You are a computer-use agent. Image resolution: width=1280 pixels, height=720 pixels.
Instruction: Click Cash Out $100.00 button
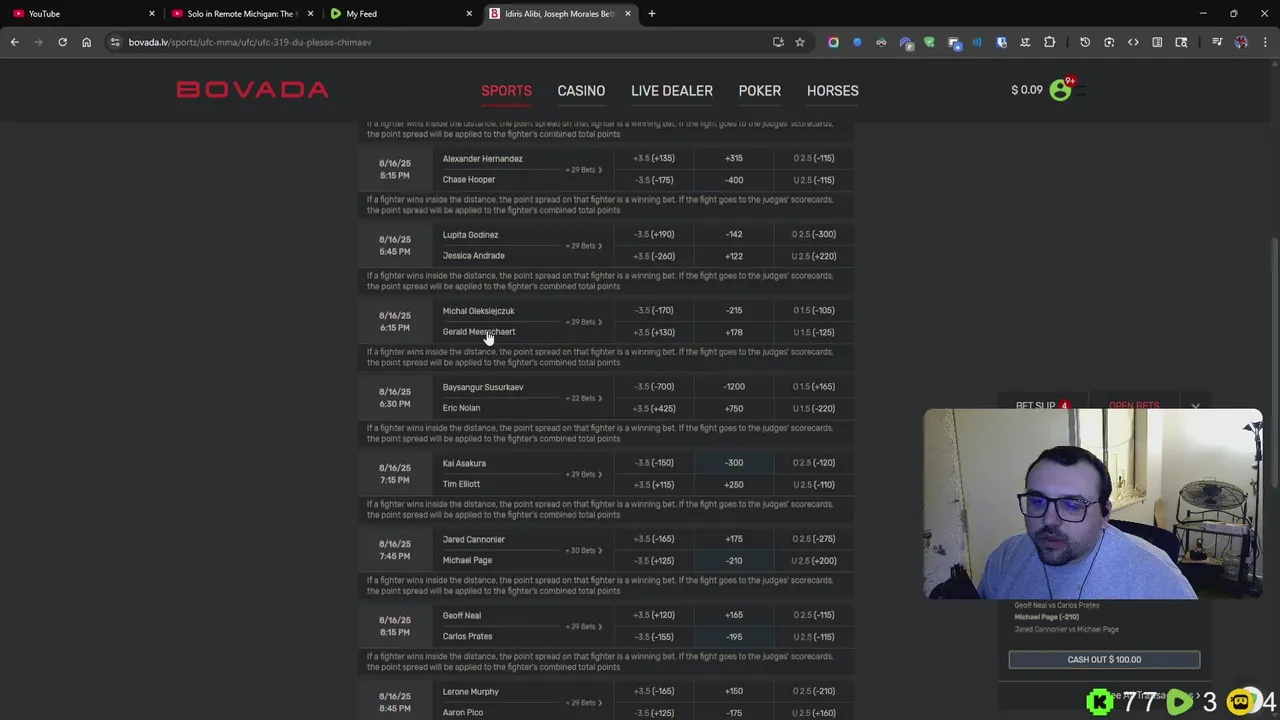[1104, 660]
